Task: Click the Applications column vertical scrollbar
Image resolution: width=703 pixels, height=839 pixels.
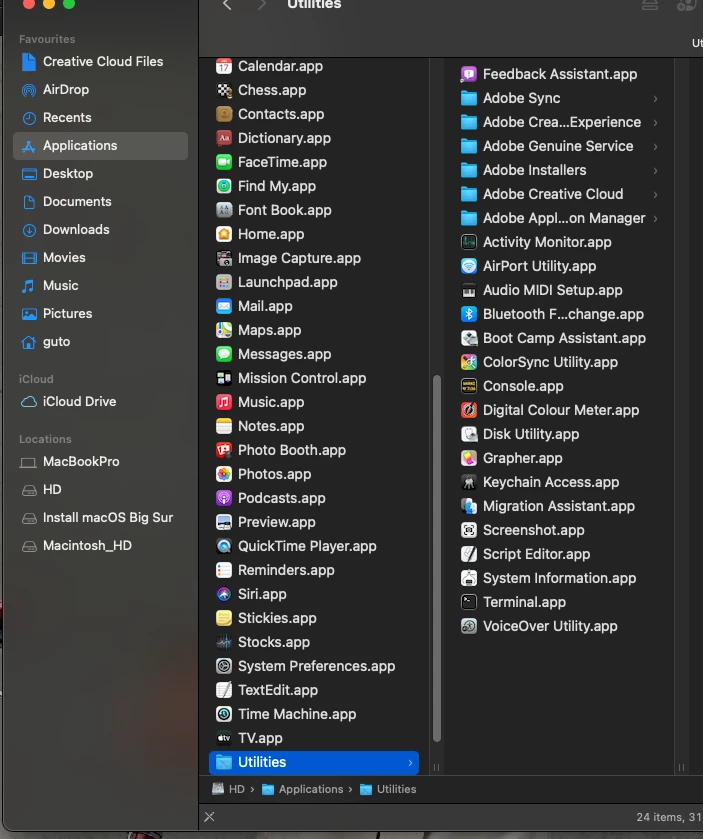Action: [437, 558]
